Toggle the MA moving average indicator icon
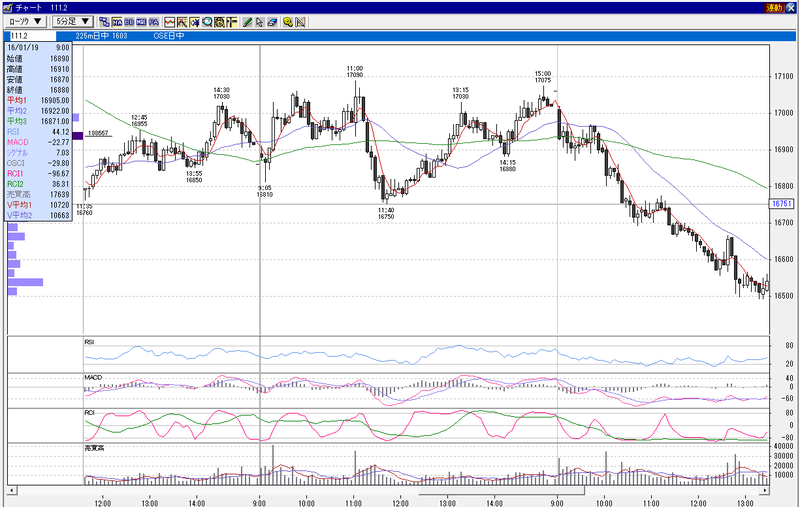 [x=116, y=22]
